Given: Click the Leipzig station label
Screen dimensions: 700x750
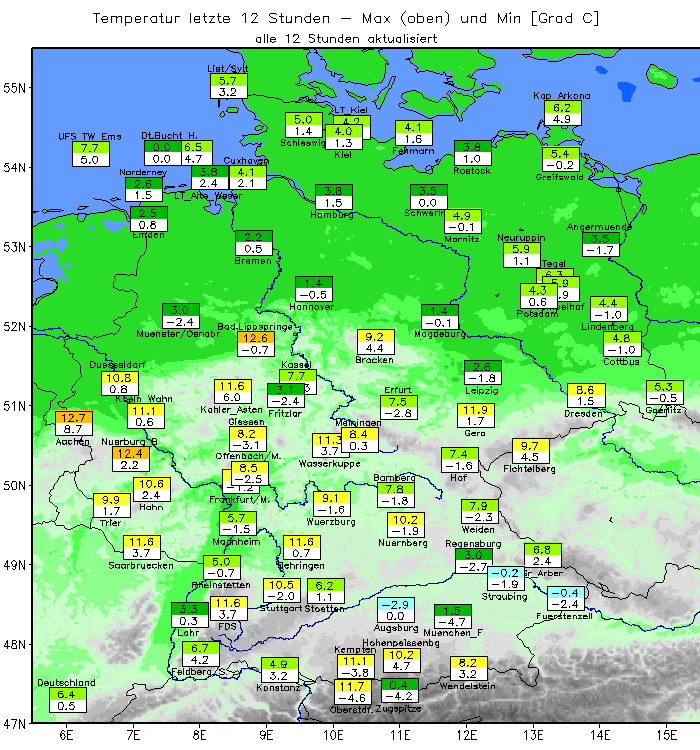Looking at the screenshot, I should pos(482,390).
